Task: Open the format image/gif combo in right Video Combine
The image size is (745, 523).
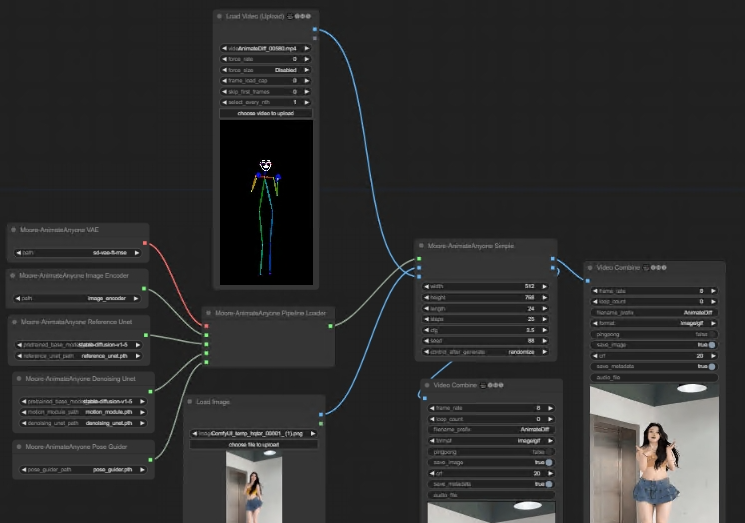Action: (x=655, y=323)
